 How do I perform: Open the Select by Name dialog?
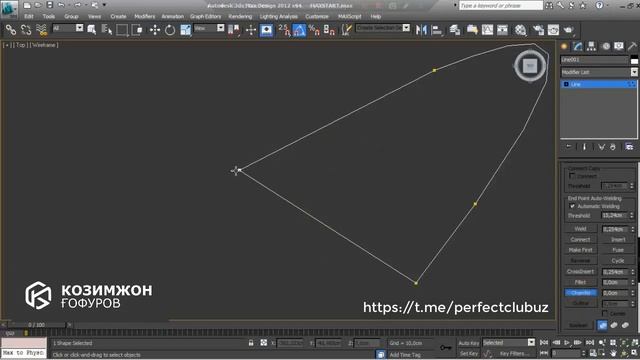tap(107, 30)
